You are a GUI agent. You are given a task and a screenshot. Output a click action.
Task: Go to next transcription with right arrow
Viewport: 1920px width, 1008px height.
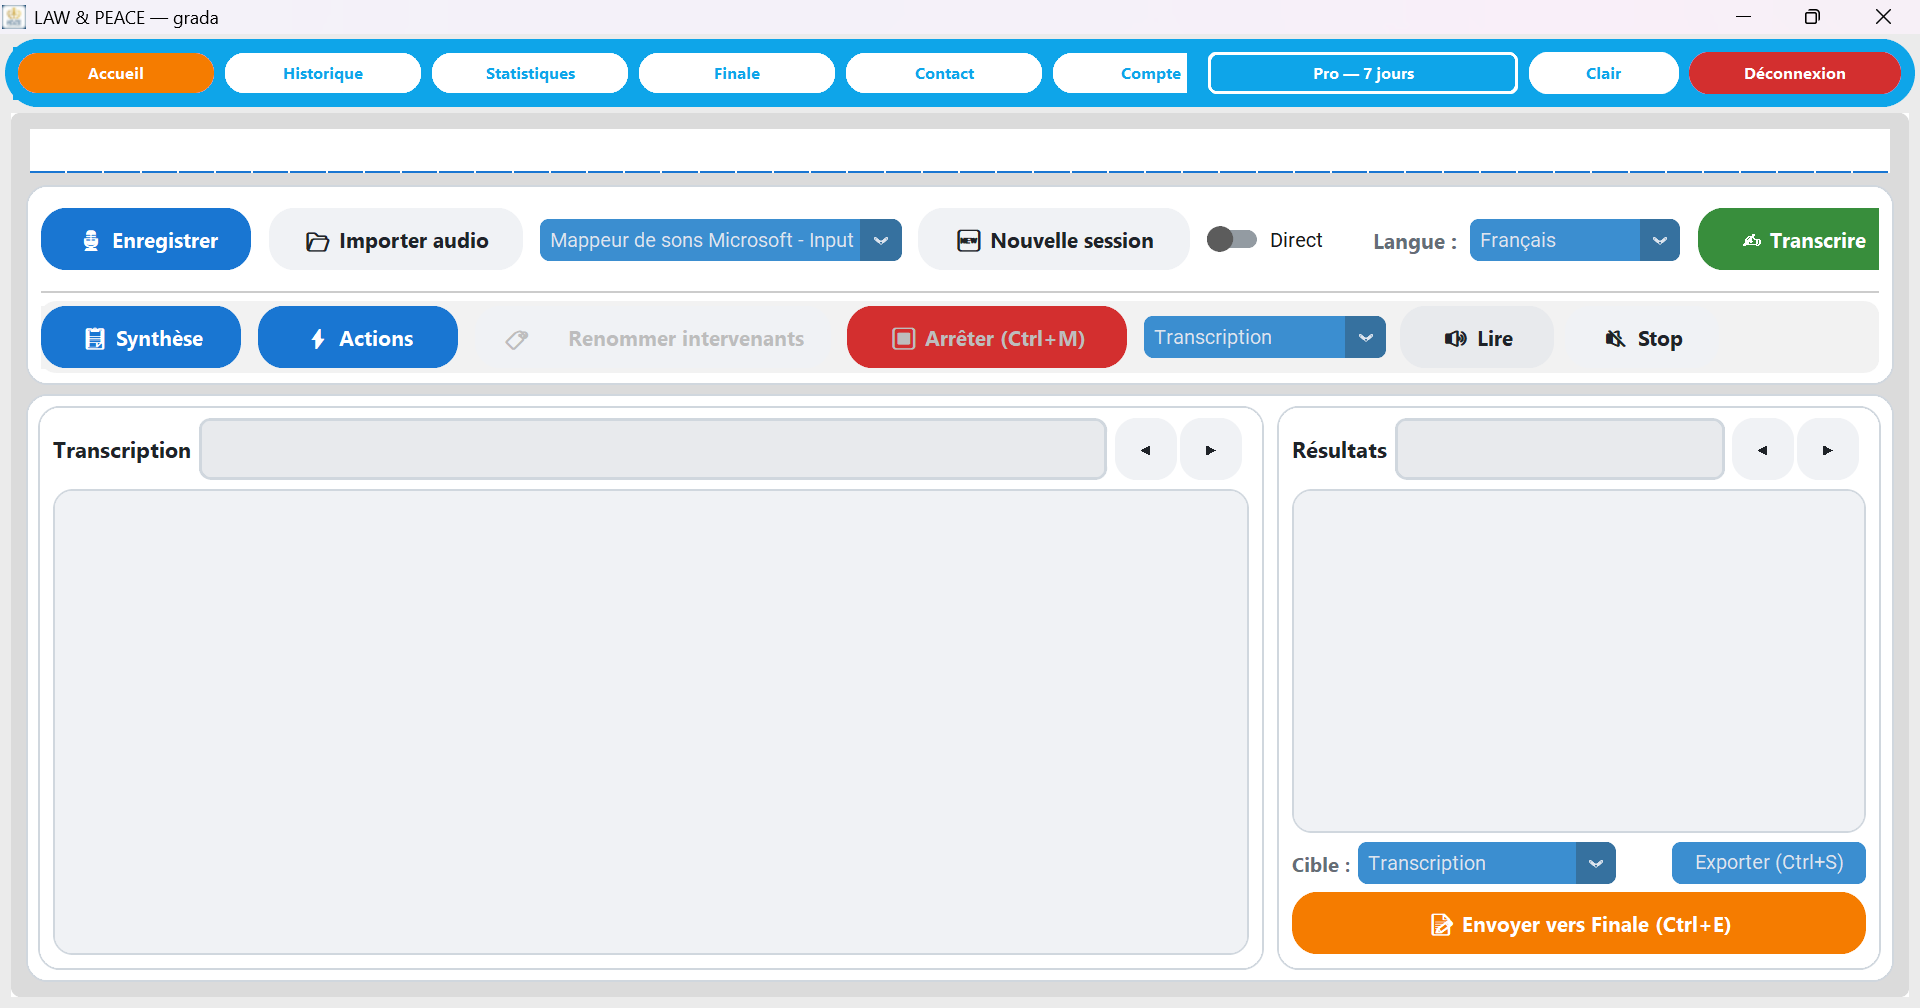(x=1210, y=450)
